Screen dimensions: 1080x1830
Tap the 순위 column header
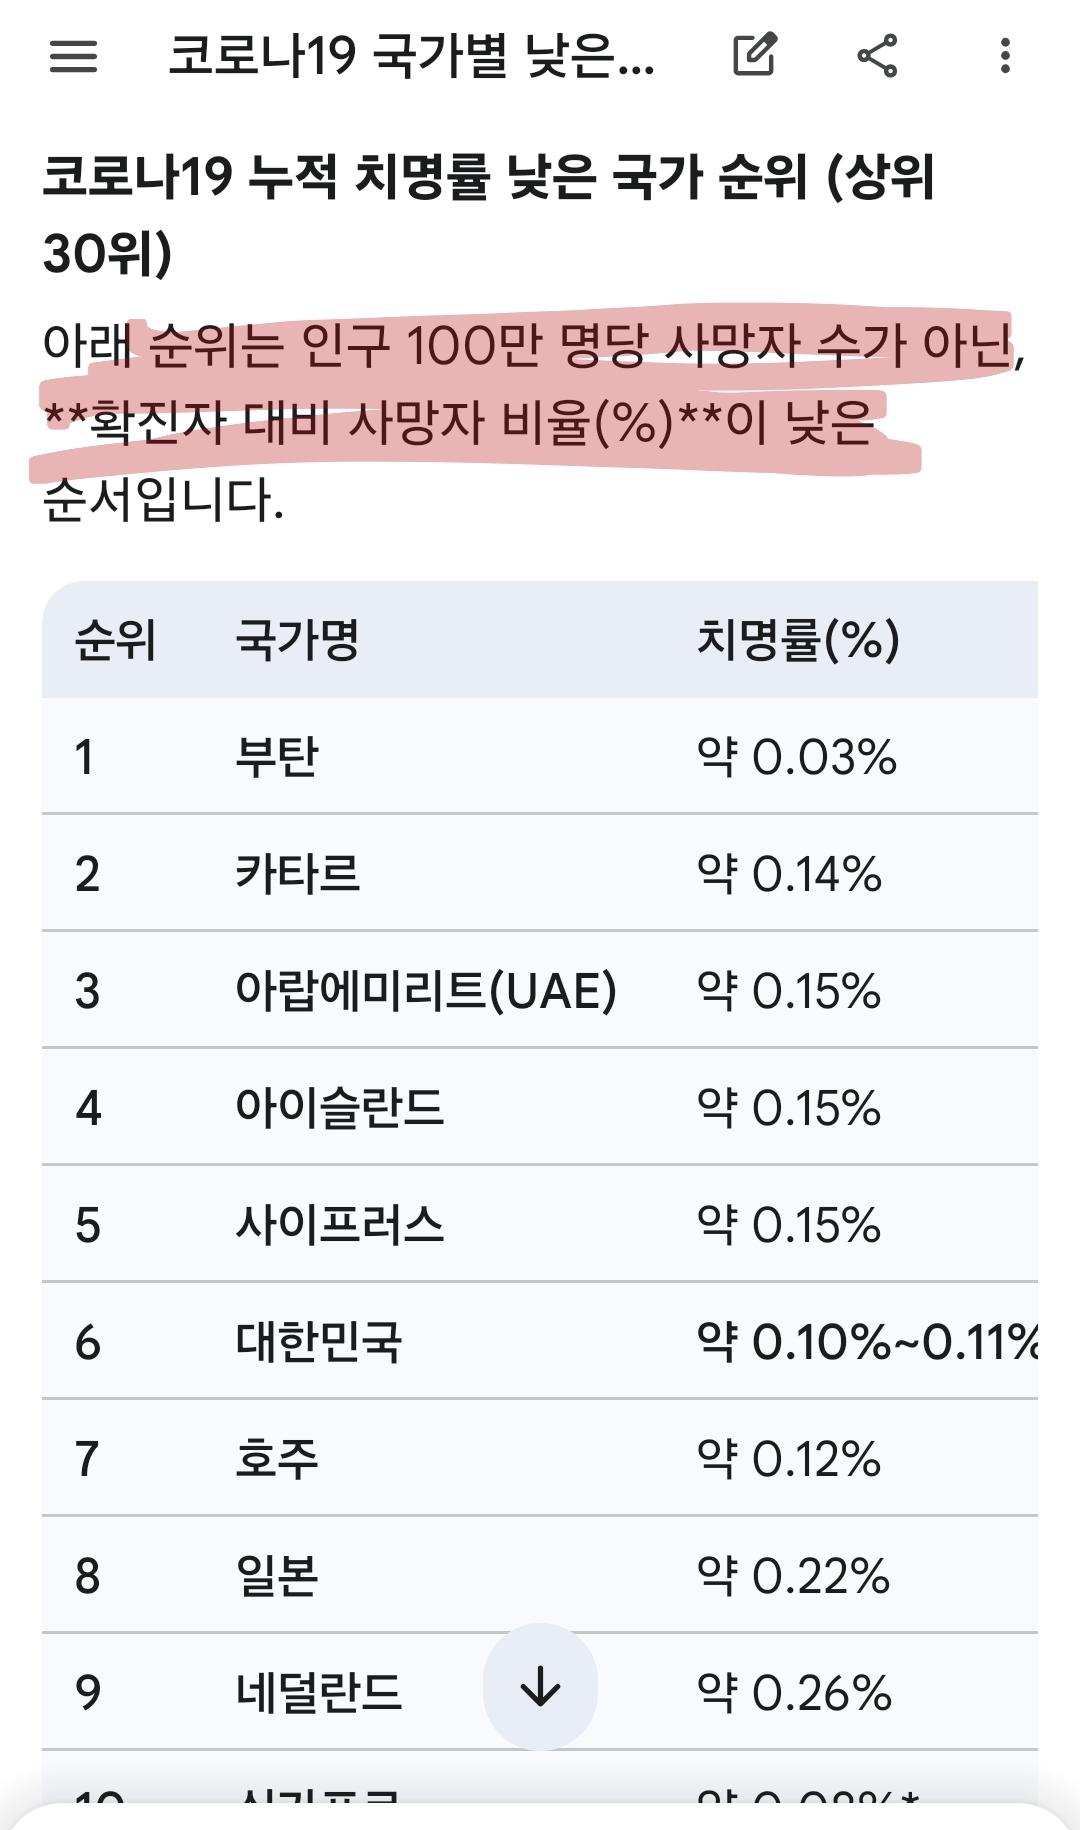click(116, 640)
